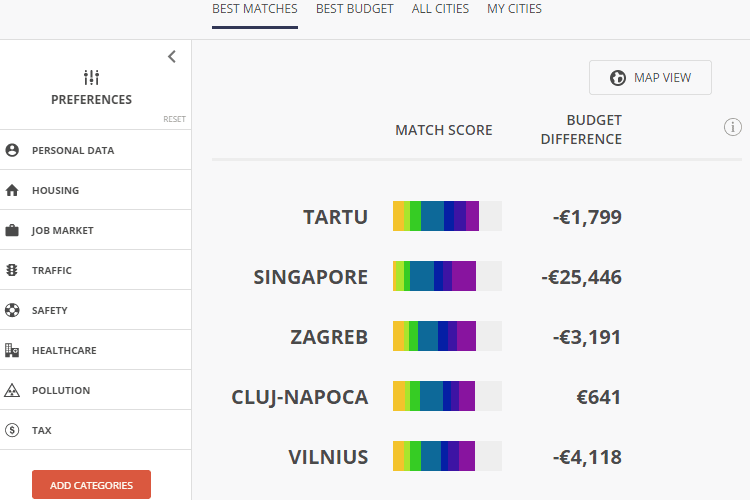Click the Personal Data person icon
Screen dimensions: 750x500
pos(12,150)
